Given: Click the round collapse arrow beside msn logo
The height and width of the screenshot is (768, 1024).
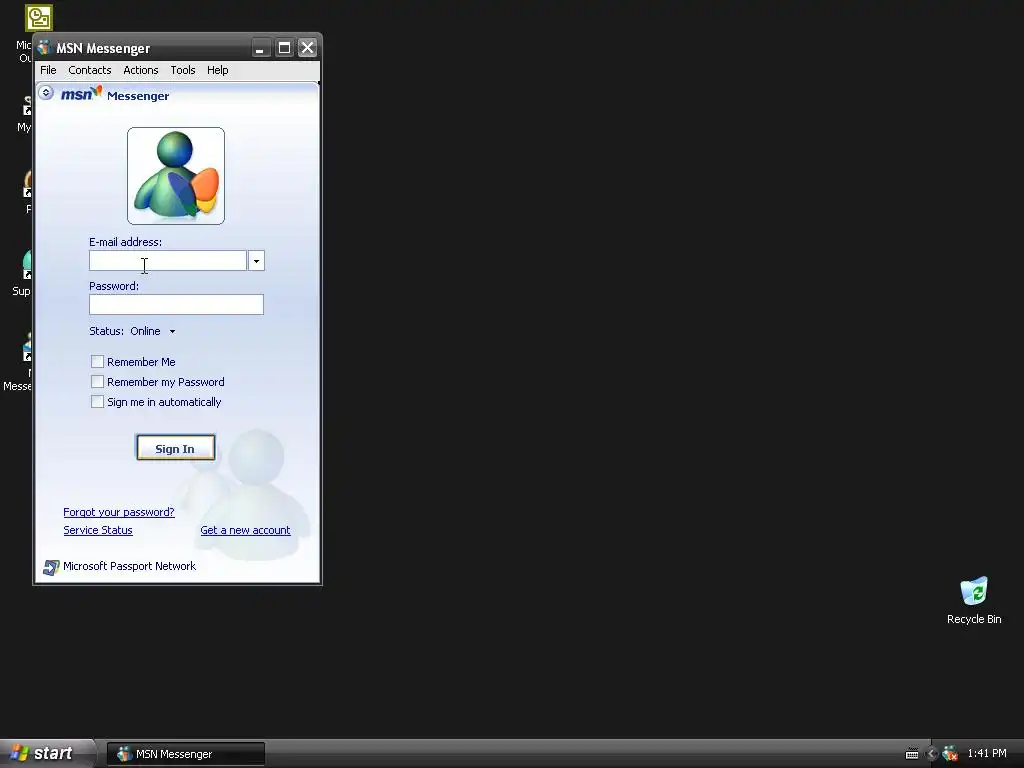Looking at the screenshot, I should (46, 92).
